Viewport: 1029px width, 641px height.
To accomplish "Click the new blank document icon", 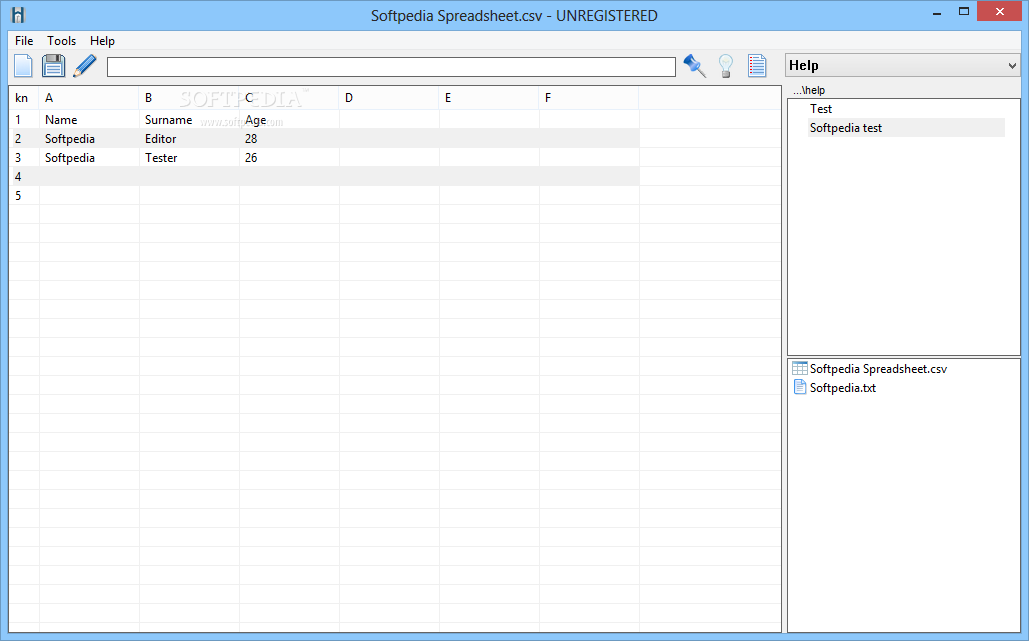I will (24, 66).
